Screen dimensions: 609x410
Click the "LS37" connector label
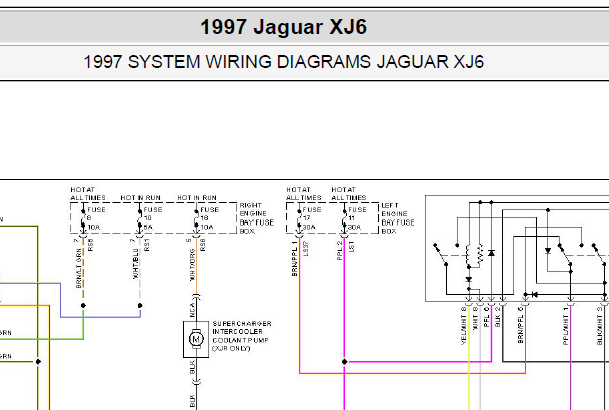tap(306, 248)
